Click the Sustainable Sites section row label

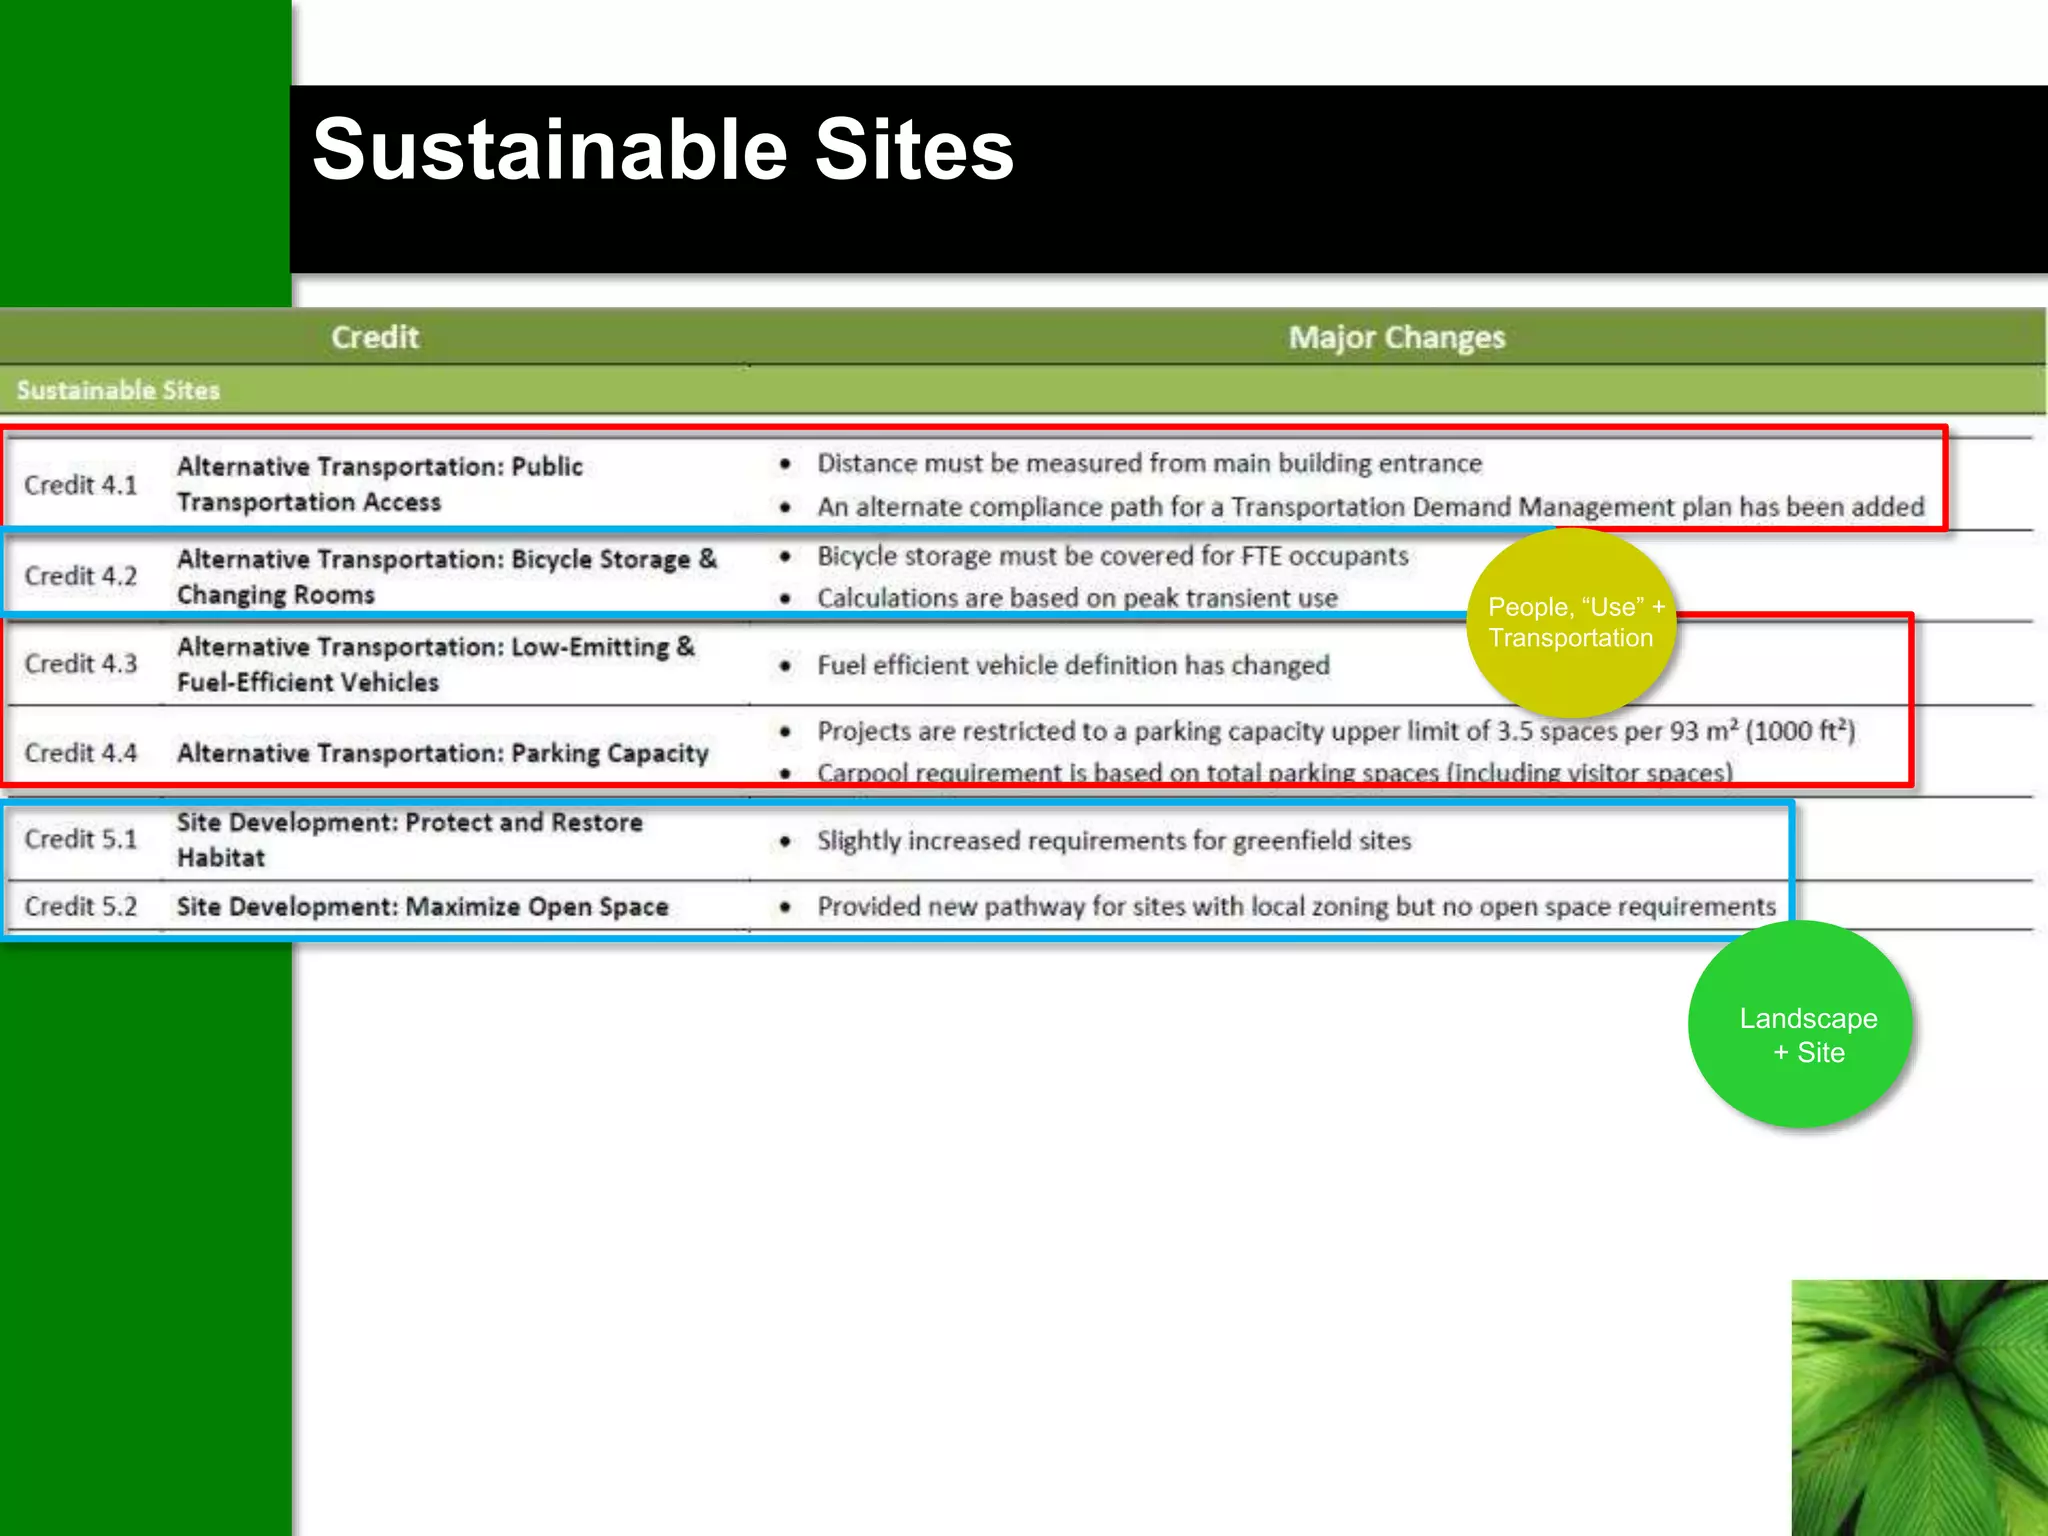tap(118, 390)
